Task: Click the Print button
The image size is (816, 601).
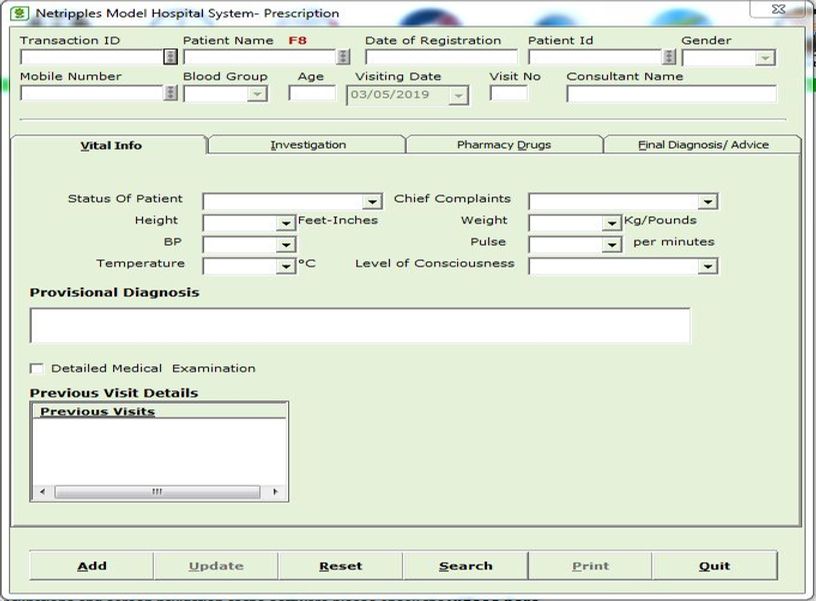Action: (590, 566)
